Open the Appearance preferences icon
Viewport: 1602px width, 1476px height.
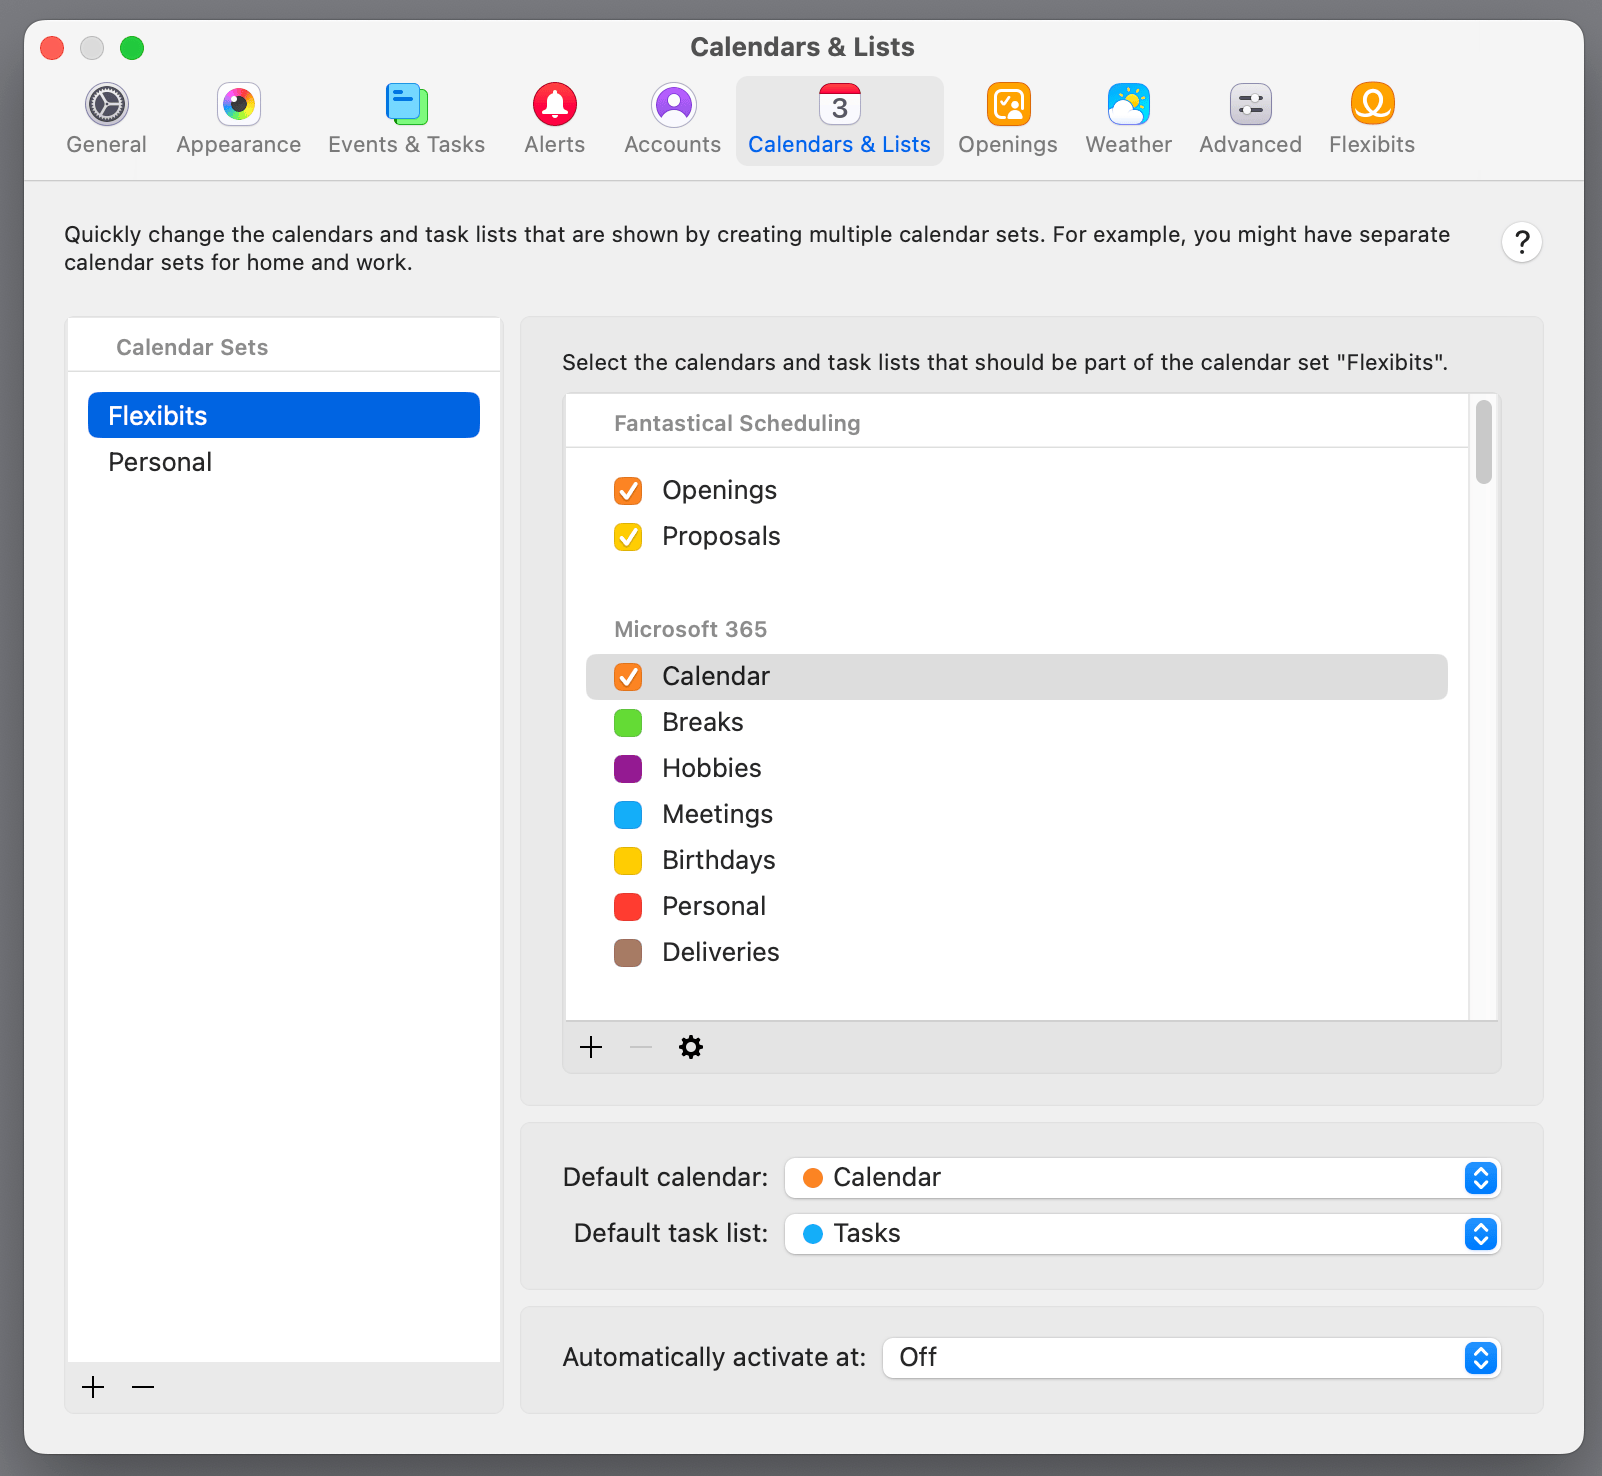(239, 105)
